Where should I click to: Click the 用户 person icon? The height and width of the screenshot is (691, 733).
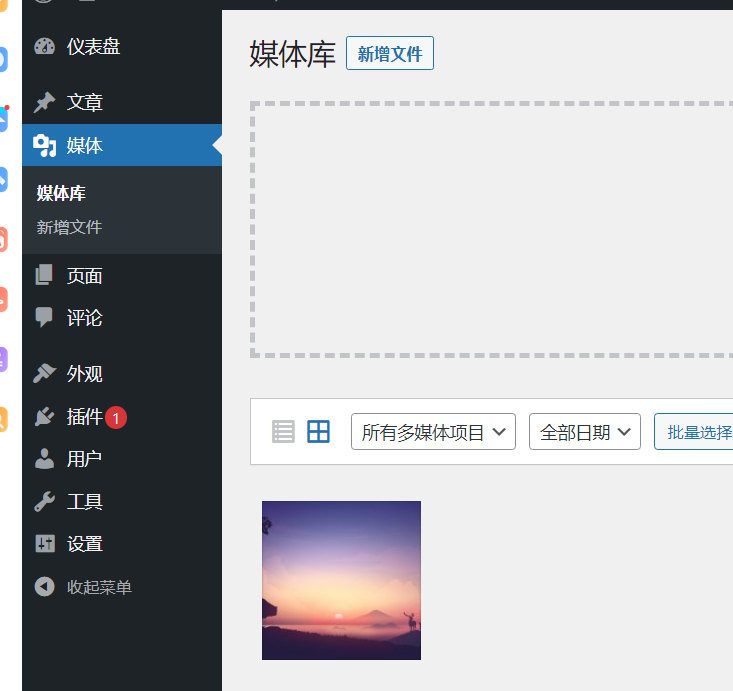pos(44,459)
